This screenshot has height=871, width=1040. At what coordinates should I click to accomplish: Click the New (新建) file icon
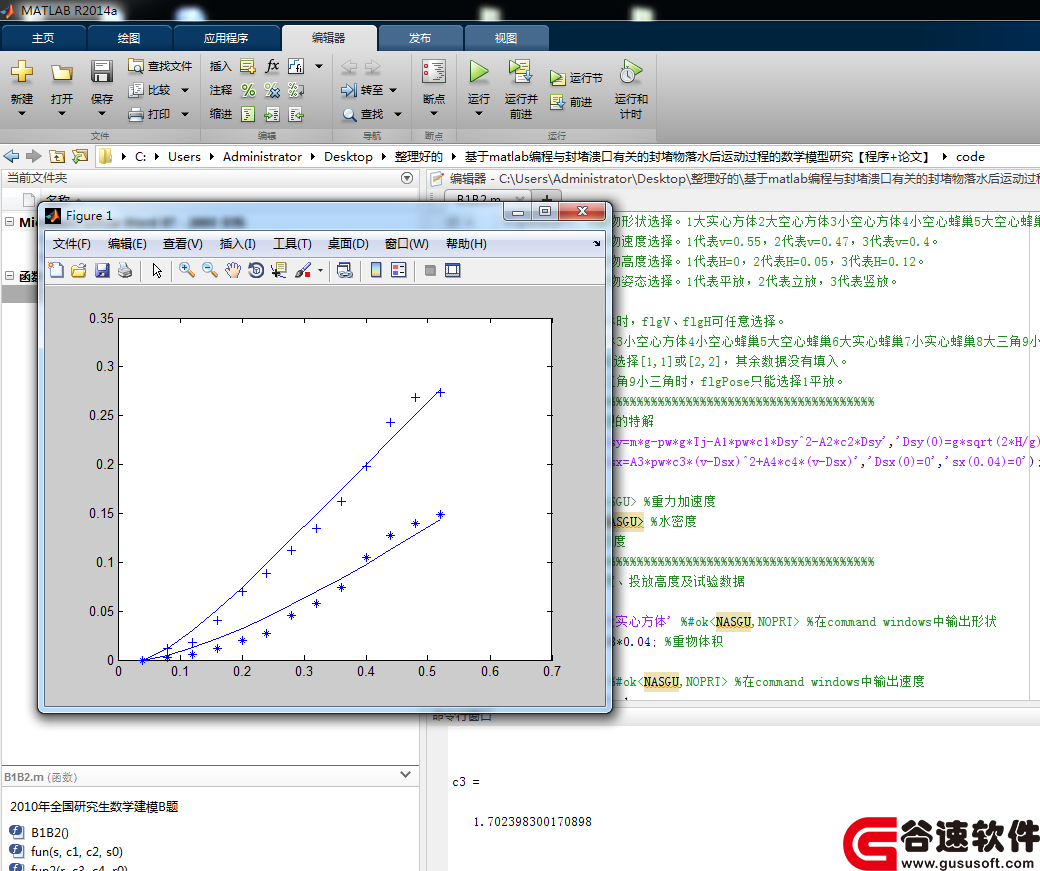(22, 72)
